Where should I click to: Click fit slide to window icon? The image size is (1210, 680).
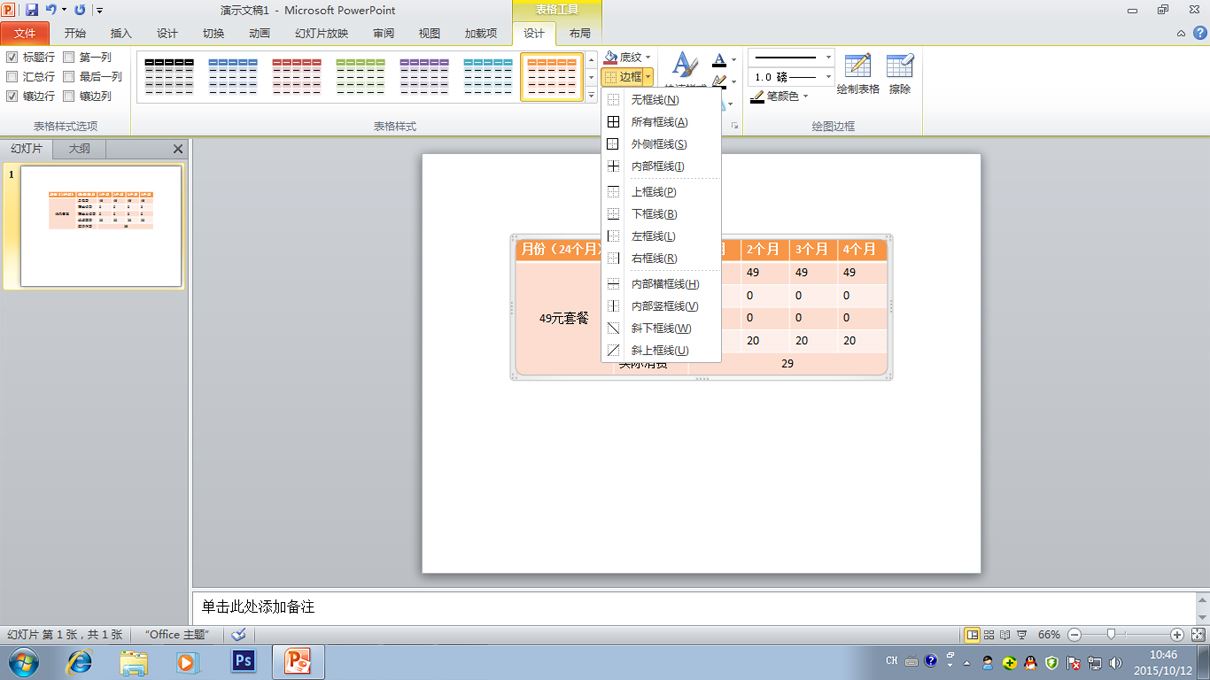coord(1197,635)
